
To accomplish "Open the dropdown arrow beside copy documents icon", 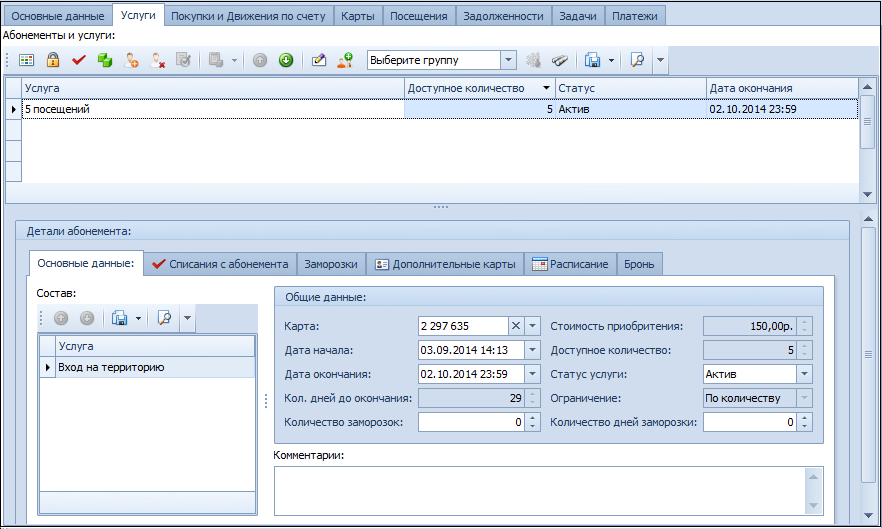I will point(234,60).
